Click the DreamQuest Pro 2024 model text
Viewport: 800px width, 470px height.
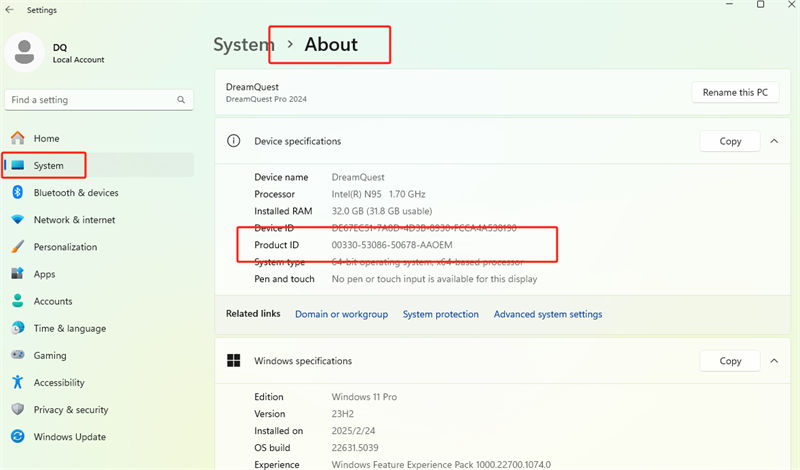(x=266, y=99)
